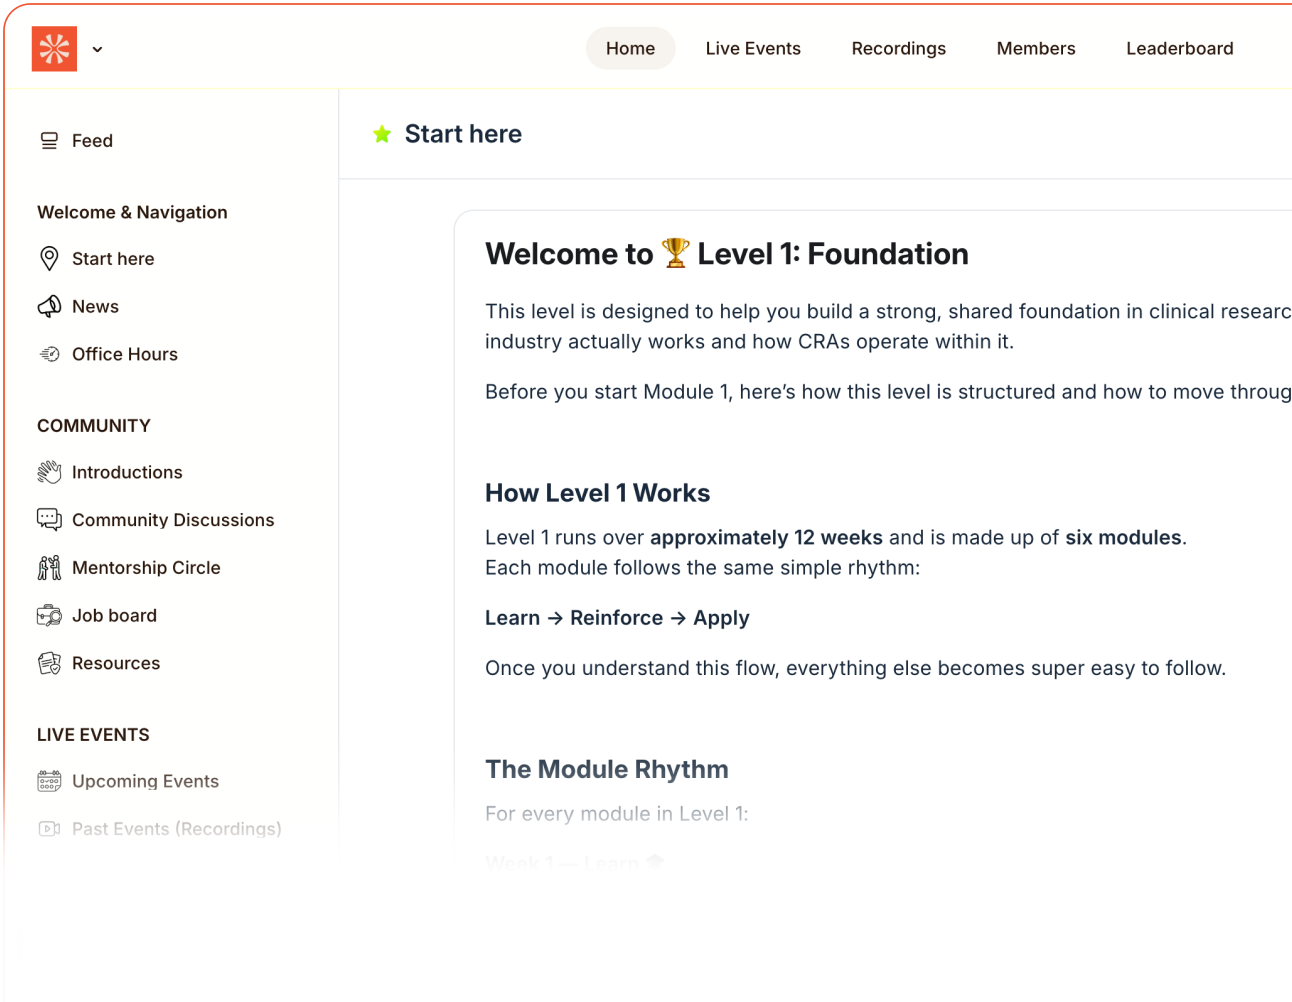Click the Welcome to Level 1: Foundation heading
This screenshot has width=1292, height=1002.
point(727,254)
